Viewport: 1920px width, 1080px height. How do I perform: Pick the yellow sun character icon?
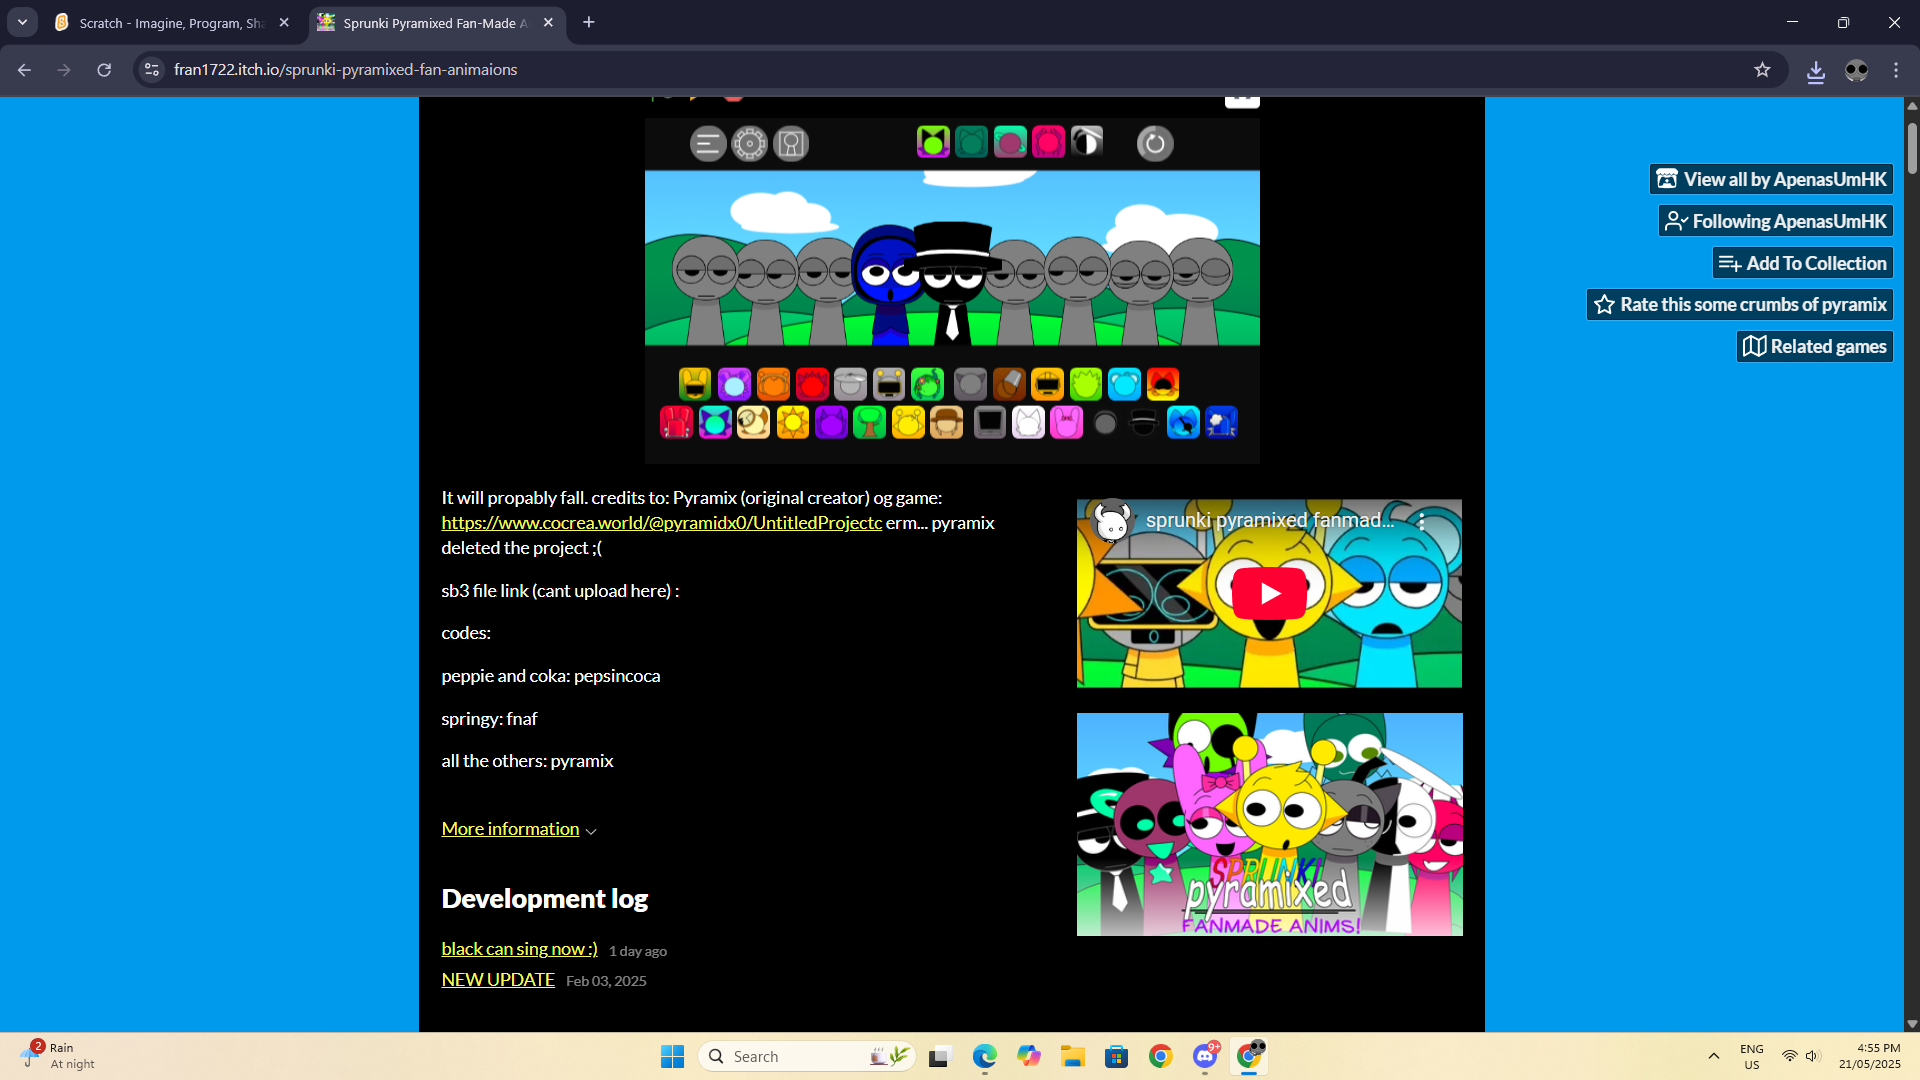(x=793, y=423)
